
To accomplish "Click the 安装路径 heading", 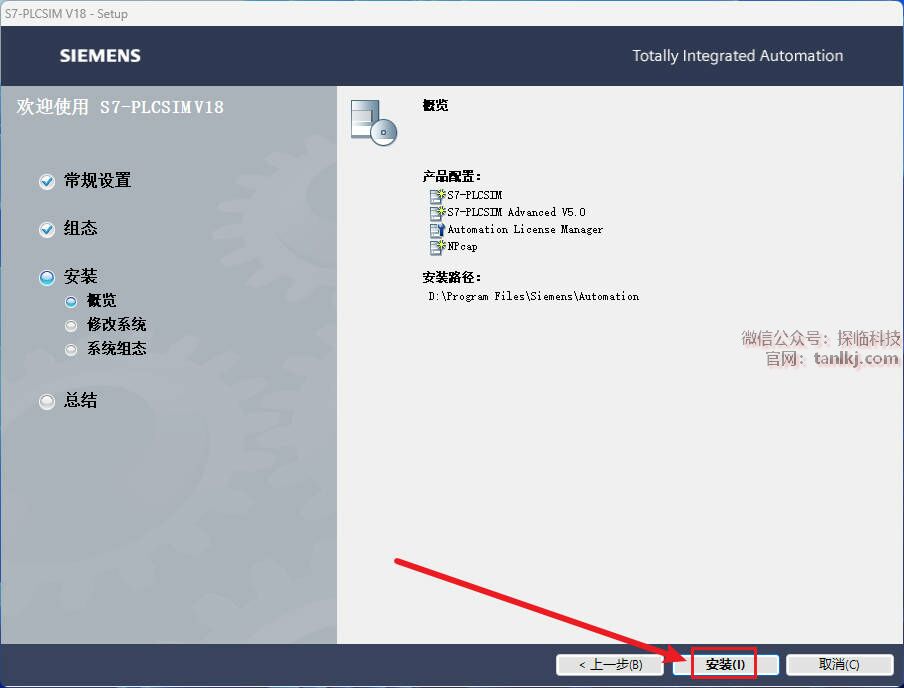I will tap(452, 277).
